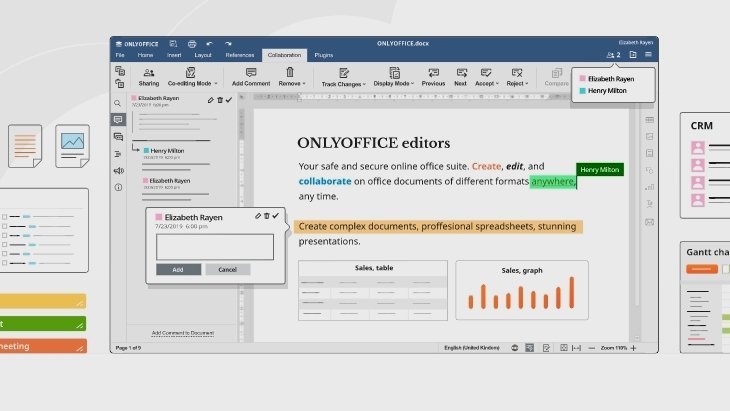
Task: Open the search panel in left sidebar
Action: point(118,103)
